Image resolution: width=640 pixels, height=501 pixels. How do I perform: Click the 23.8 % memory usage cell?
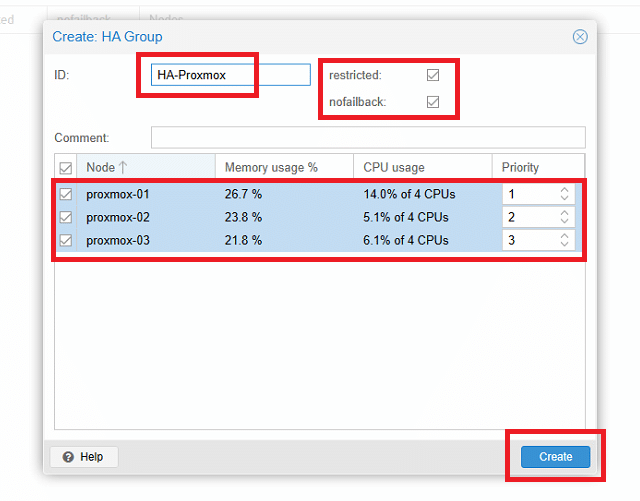point(243,217)
